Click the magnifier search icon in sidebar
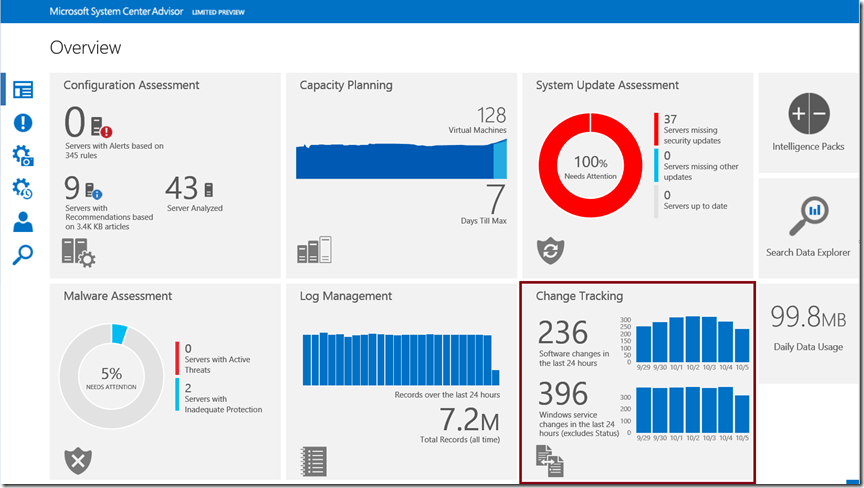This screenshot has height=488, width=864. point(22,255)
